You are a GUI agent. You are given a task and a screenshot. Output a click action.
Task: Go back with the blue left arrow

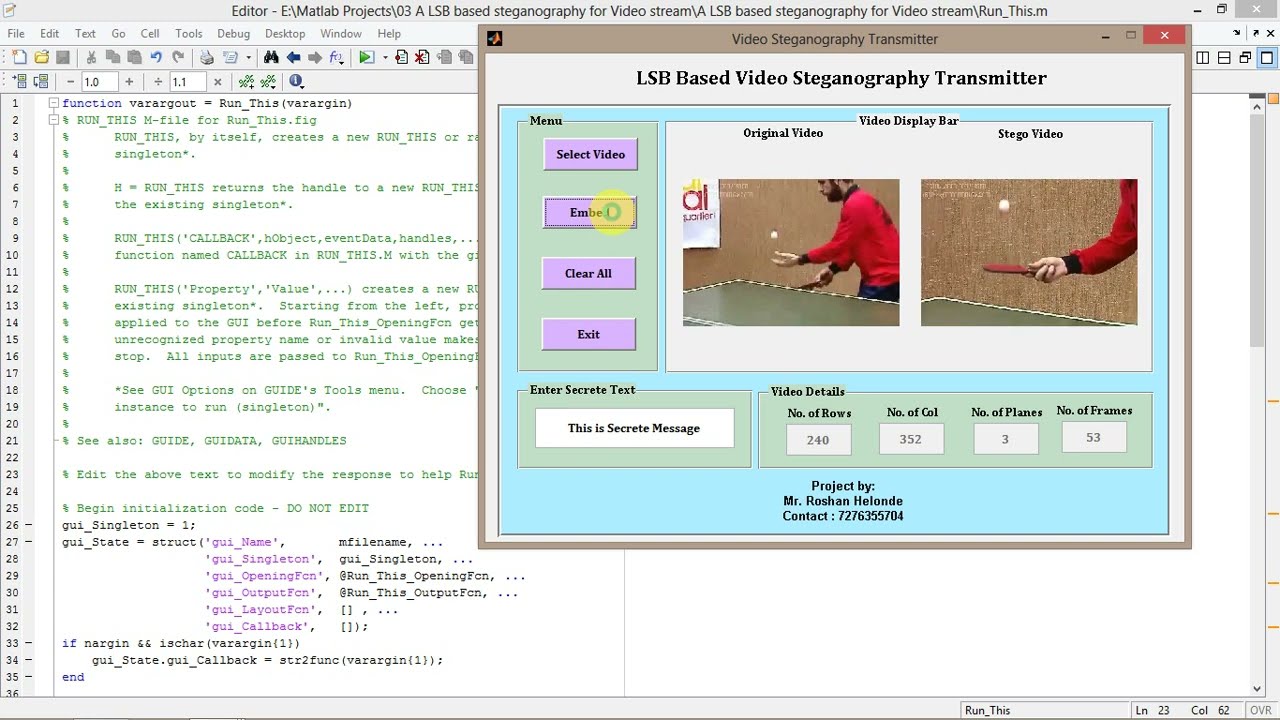(x=293, y=57)
